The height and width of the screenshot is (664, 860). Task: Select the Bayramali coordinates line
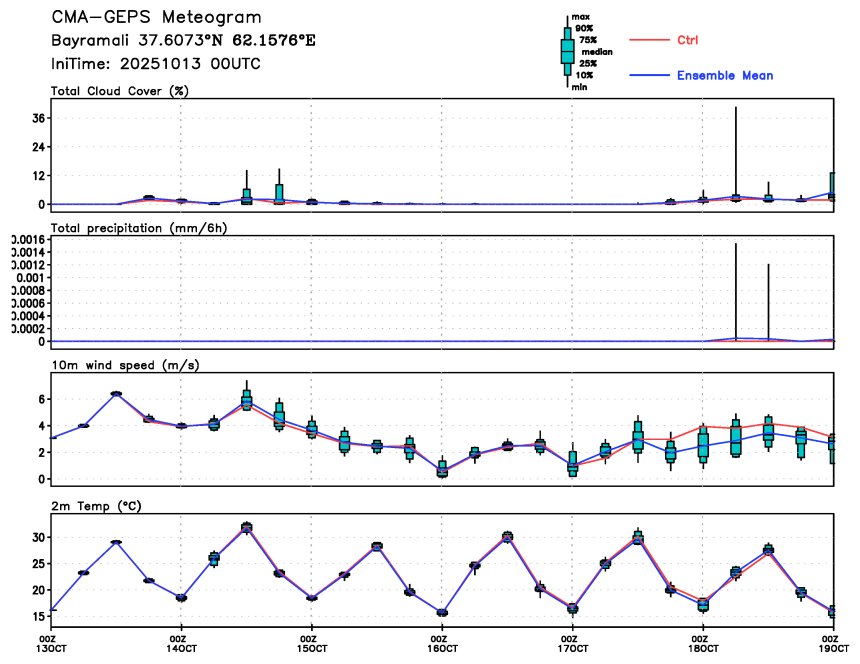[183, 41]
